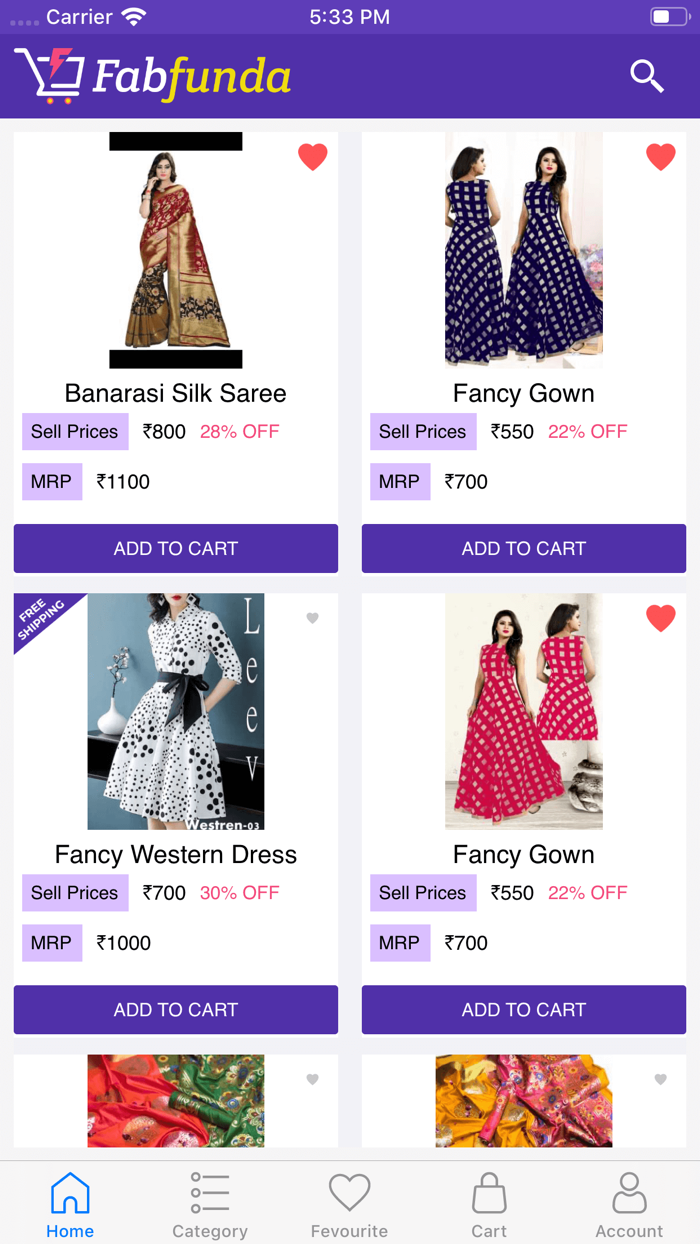Toggle the heart on the blue Fancy Gown
This screenshot has width=700, height=1244.
(661, 156)
